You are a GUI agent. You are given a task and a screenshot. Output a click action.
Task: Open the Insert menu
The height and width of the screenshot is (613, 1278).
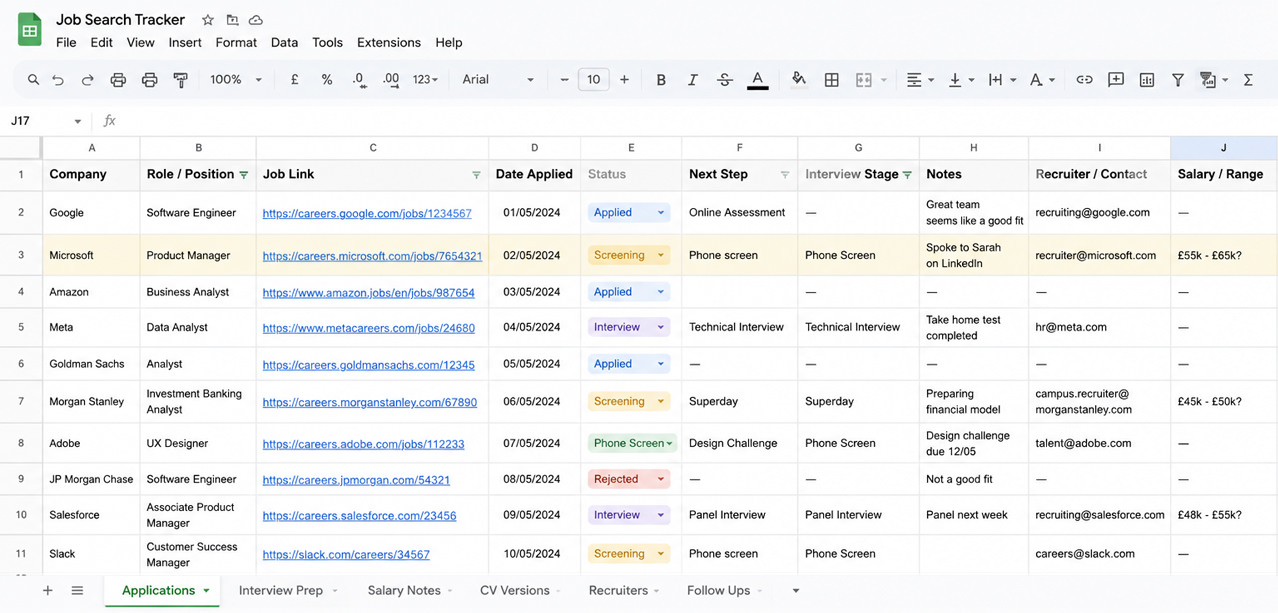tap(185, 43)
